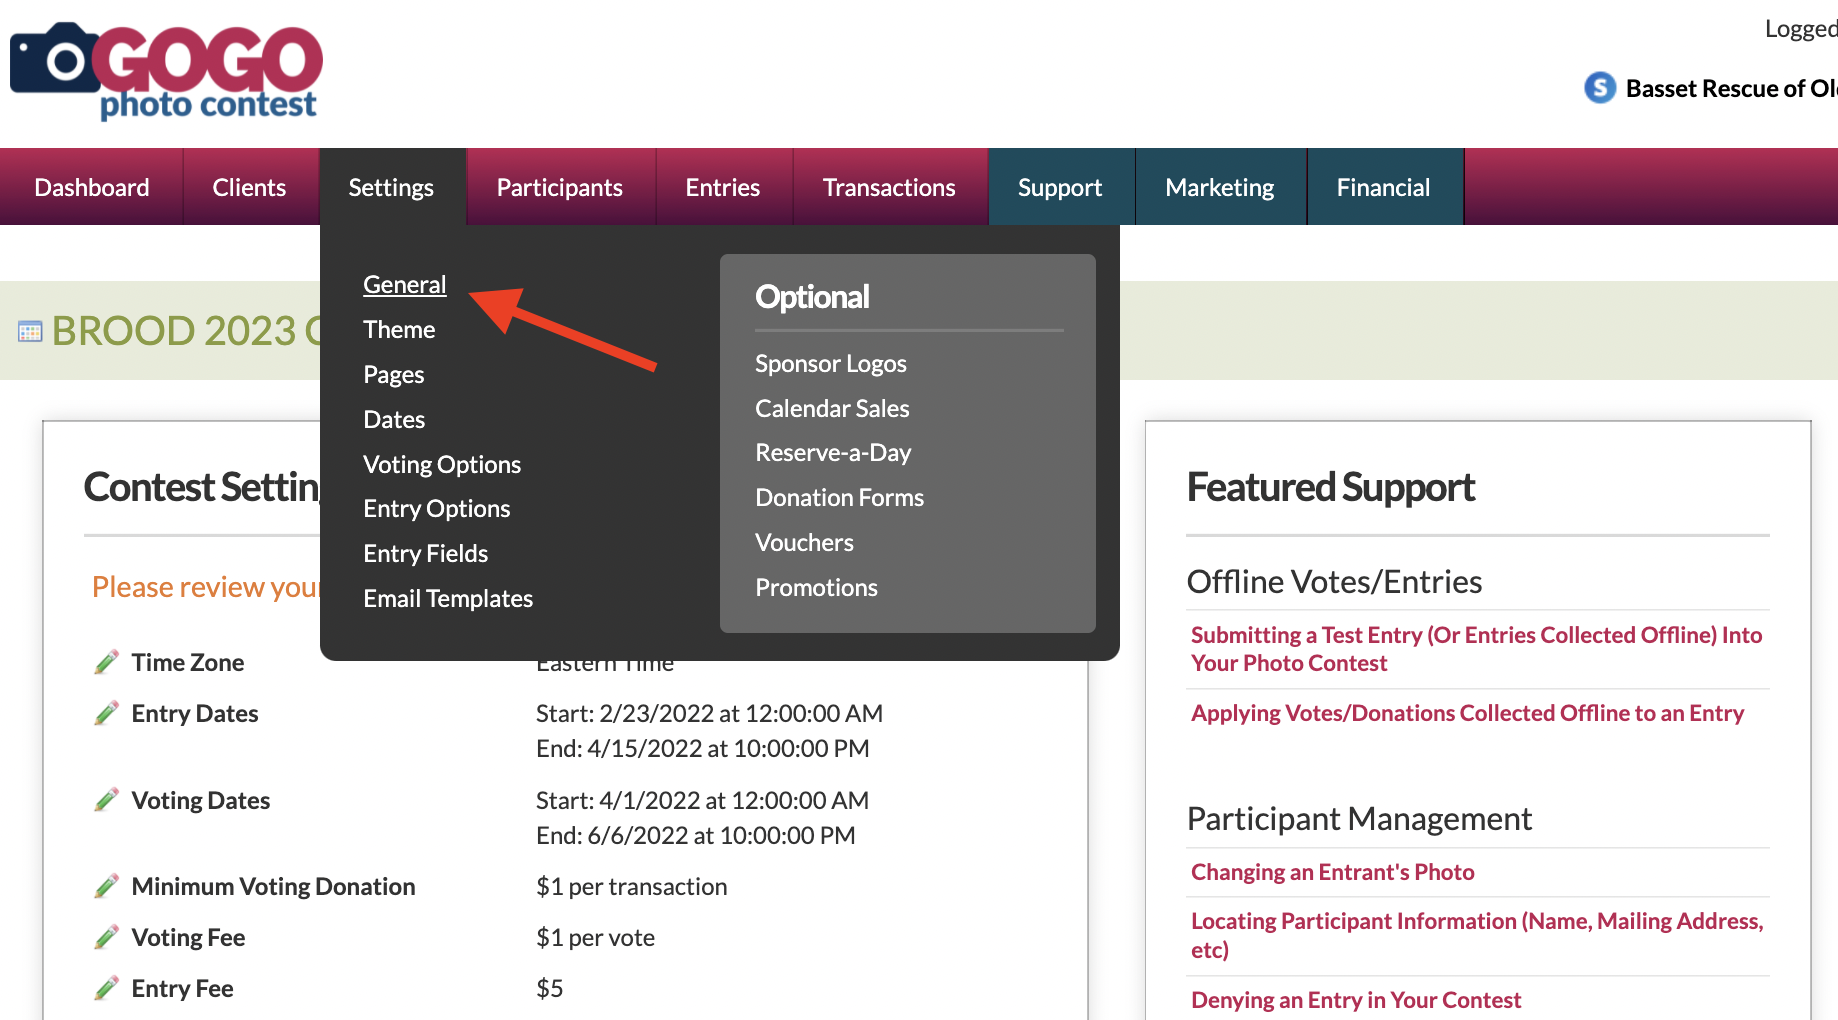Click the pencil icon next to Time Zone
The height and width of the screenshot is (1020, 1838).
click(106, 662)
